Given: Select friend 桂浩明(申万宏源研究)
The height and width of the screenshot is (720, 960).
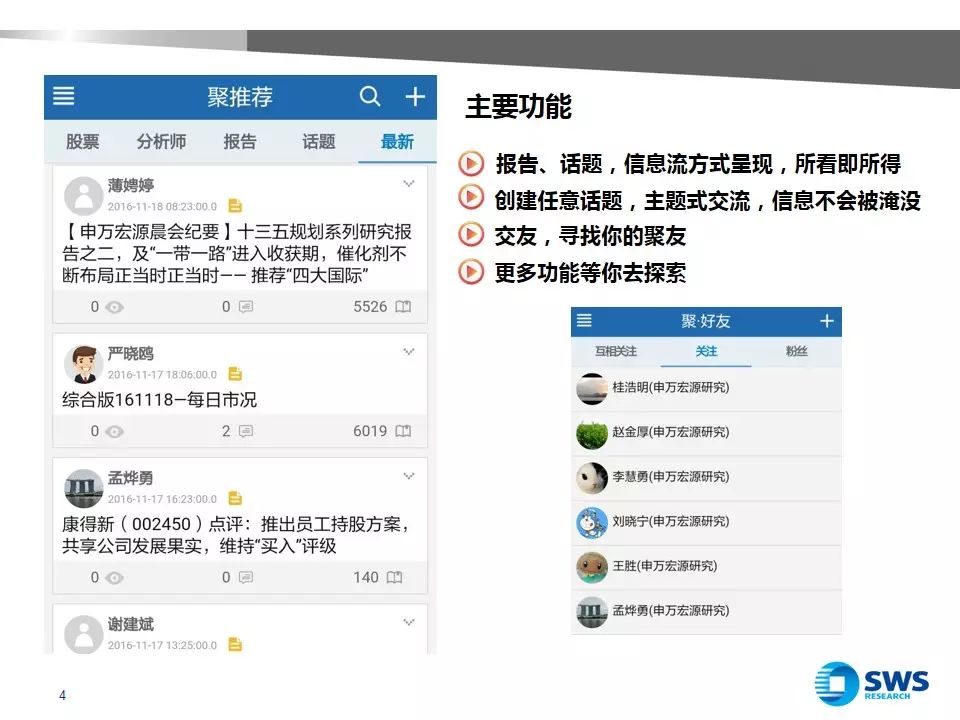Looking at the screenshot, I should pos(706,388).
